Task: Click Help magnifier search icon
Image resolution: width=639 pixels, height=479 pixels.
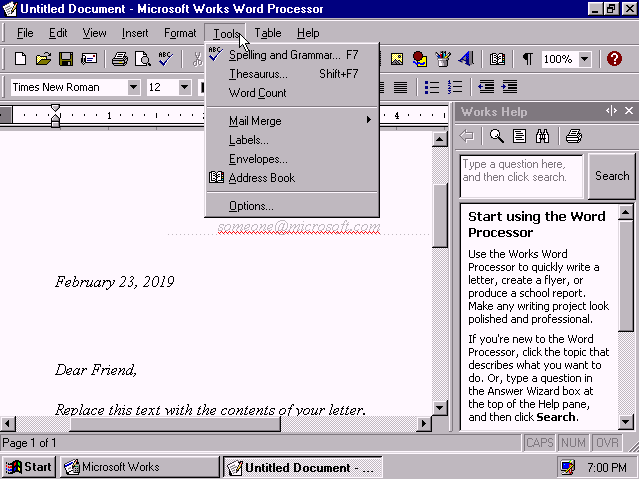Action: click(496, 136)
